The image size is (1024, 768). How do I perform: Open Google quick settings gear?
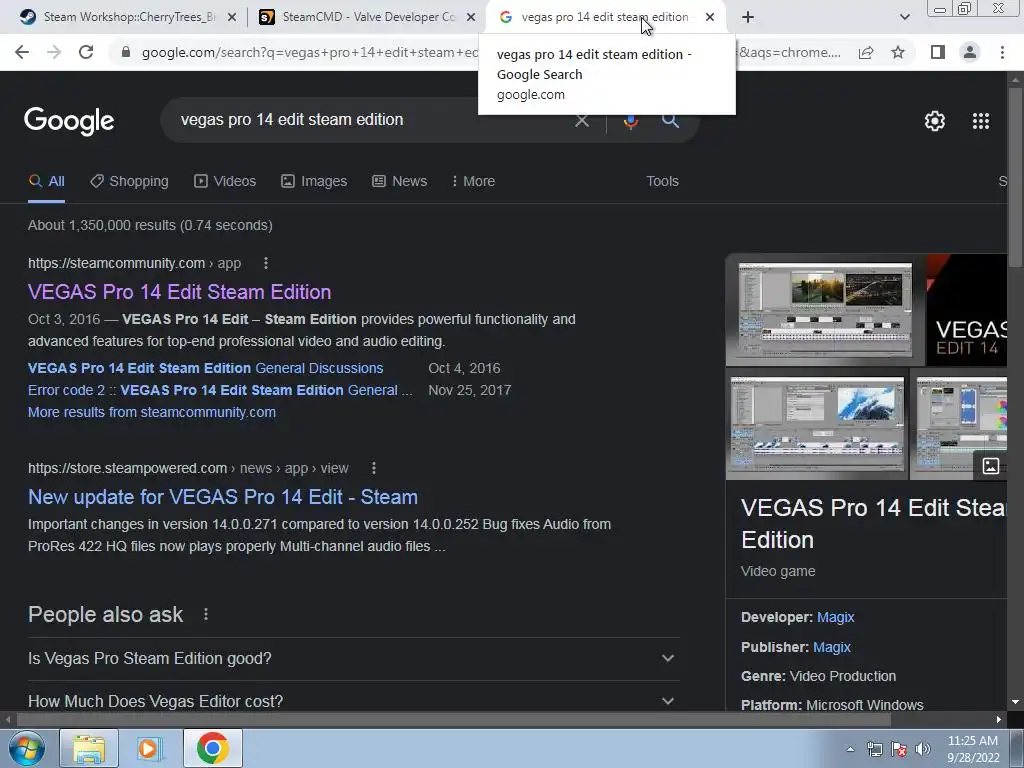pyautogui.click(x=935, y=121)
